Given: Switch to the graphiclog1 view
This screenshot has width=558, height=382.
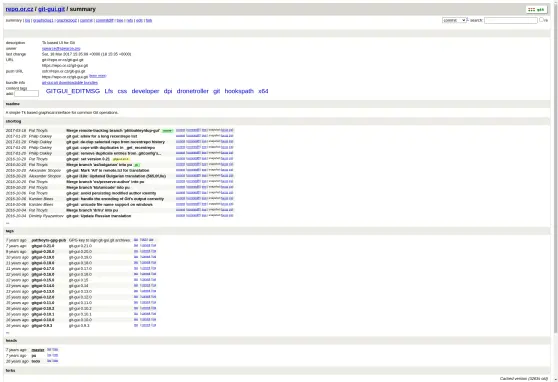Looking at the screenshot, I should pyautogui.click(x=43, y=21).
